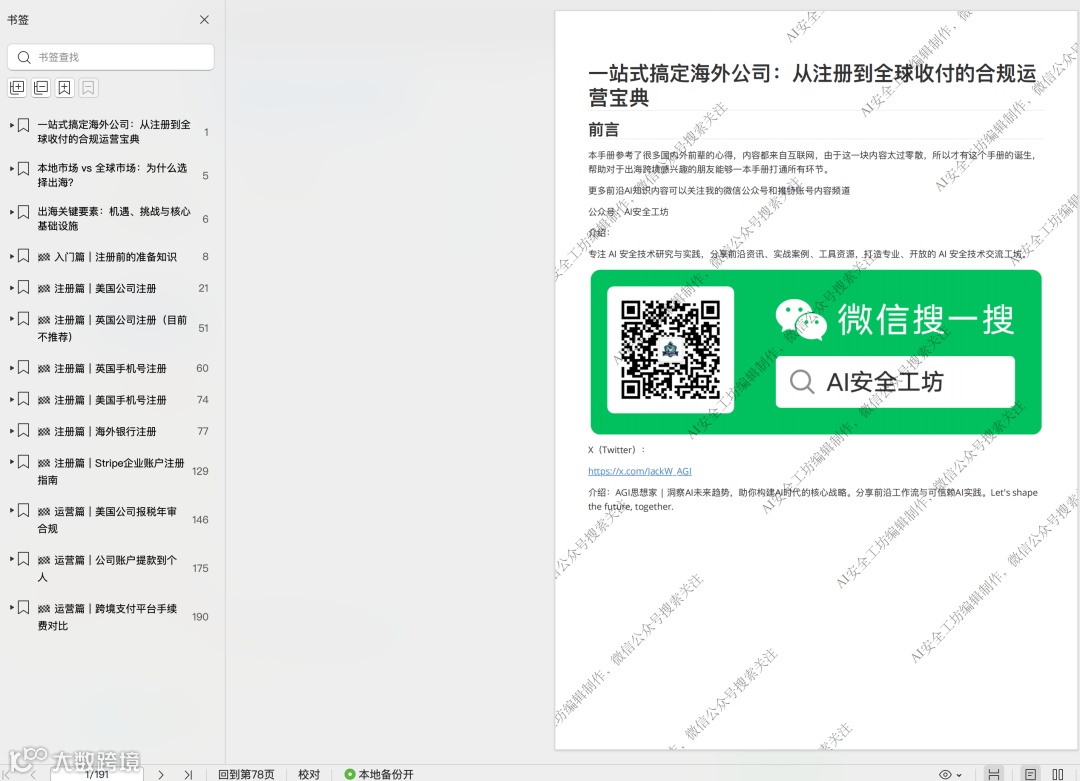Open bookmark 本地市场 vs 全球市场
1080x781 pixels.
(112, 175)
